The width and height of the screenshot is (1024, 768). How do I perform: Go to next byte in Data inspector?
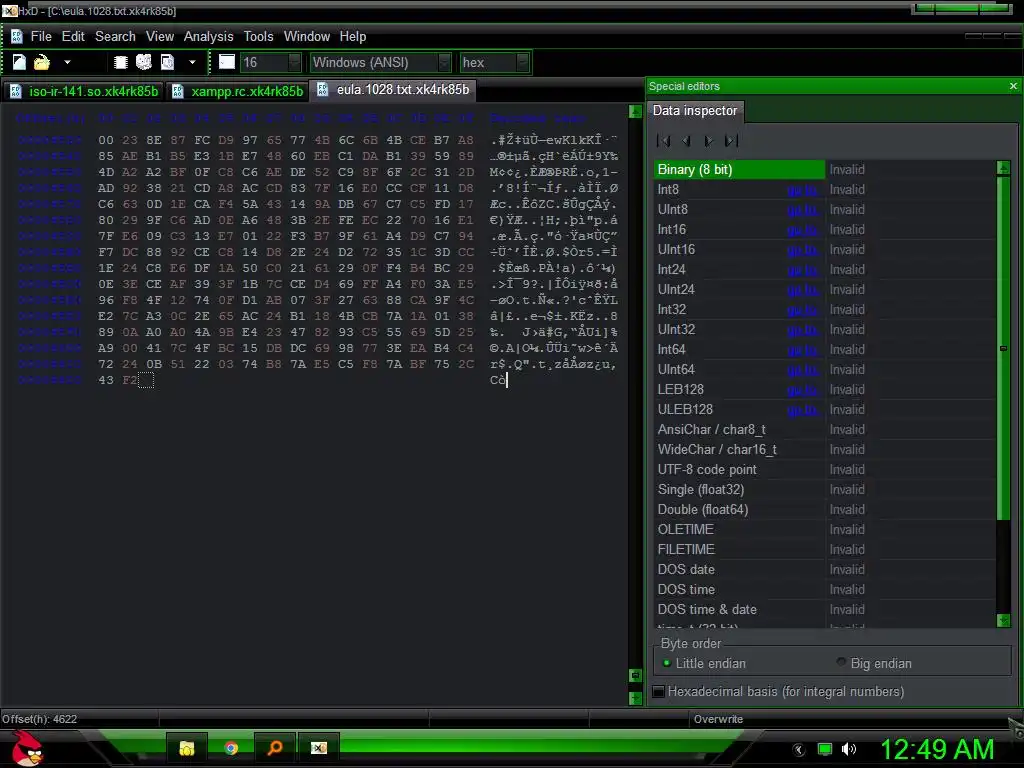tap(709, 140)
